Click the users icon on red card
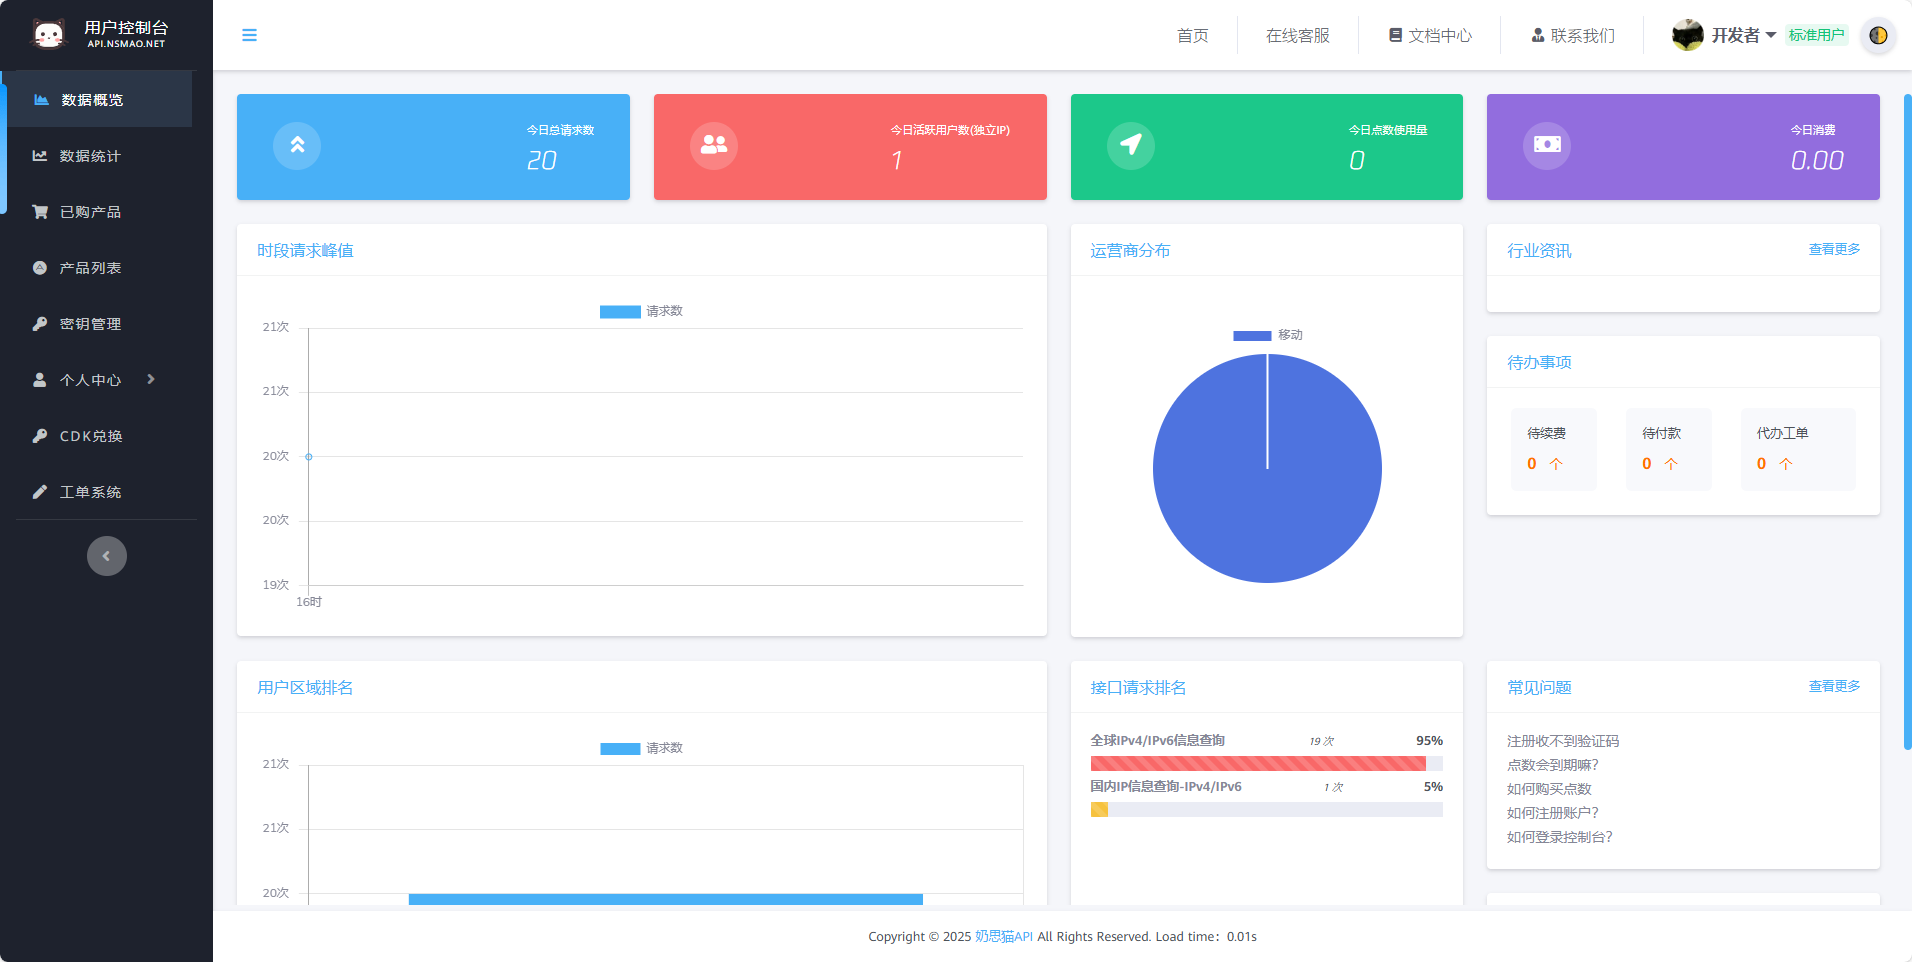1912x962 pixels. pyautogui.click(x=714, y=145)
